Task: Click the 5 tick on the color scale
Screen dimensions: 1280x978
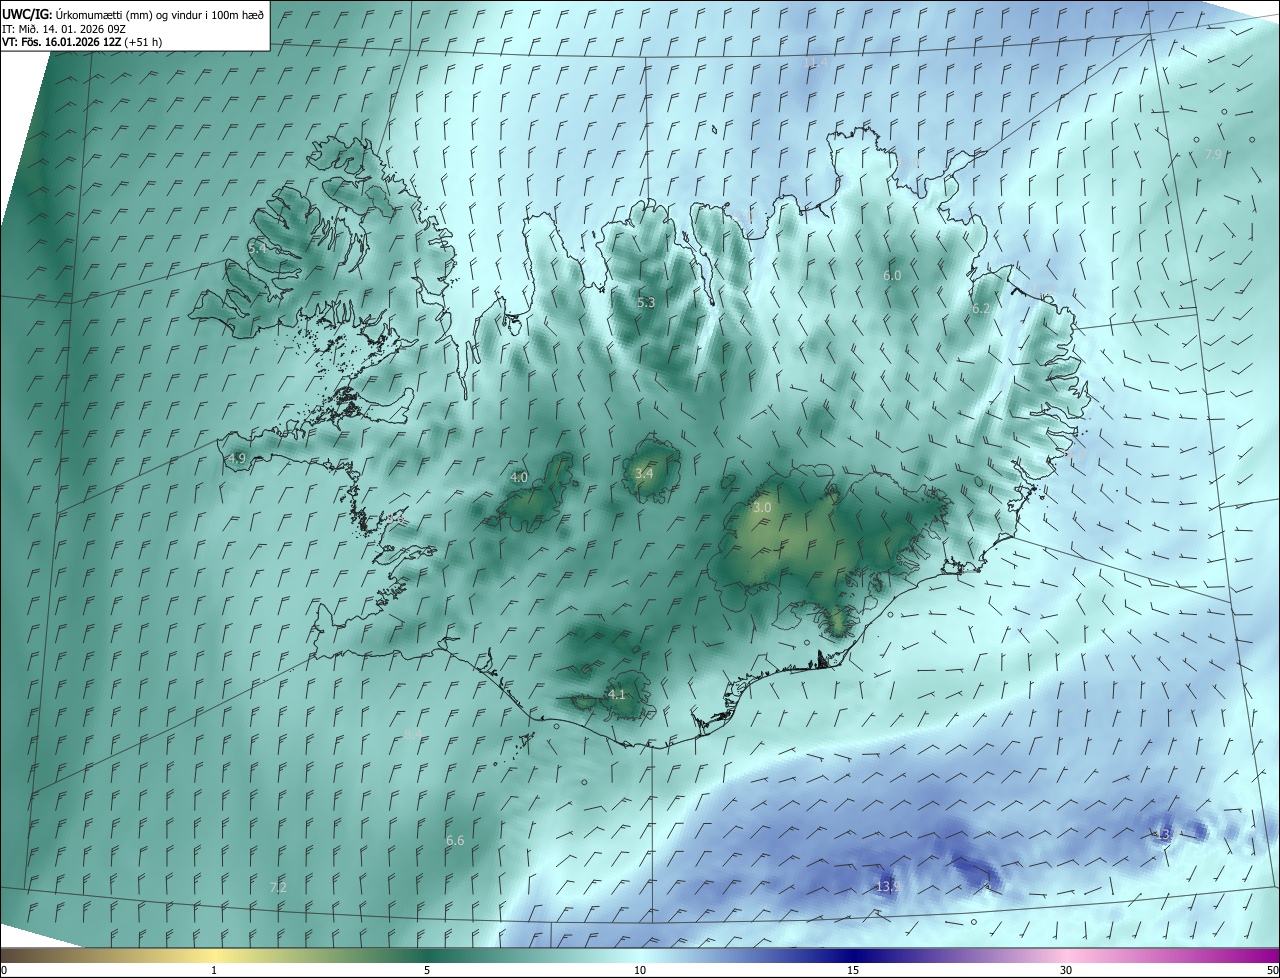Action: pyautogui.click(x=427, y=971)
